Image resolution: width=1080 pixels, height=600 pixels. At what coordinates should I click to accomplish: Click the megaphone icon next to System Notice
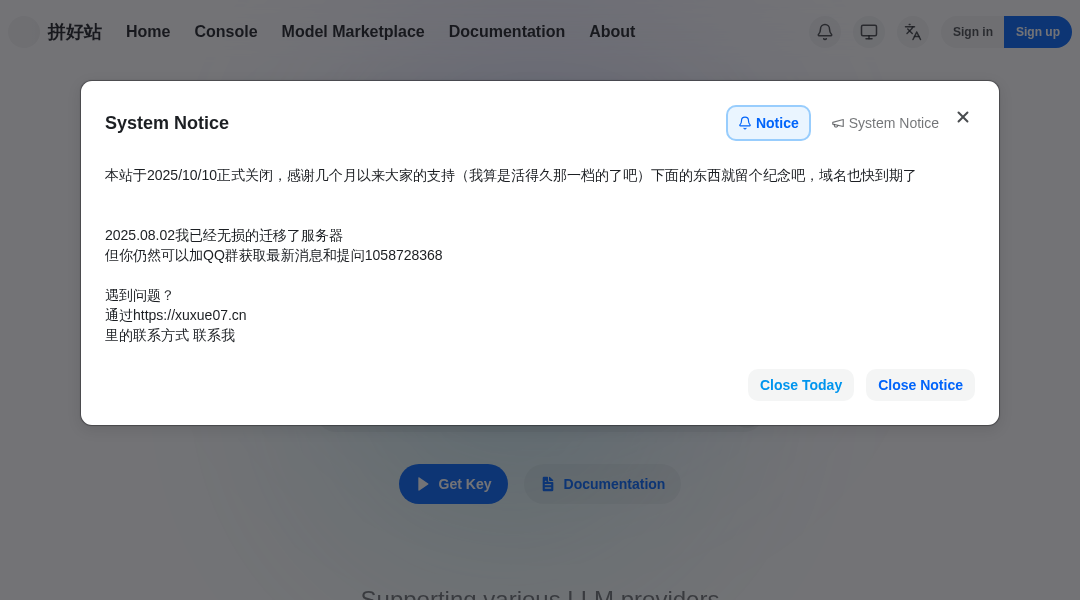pyautogui.click(x=838, y=123)
